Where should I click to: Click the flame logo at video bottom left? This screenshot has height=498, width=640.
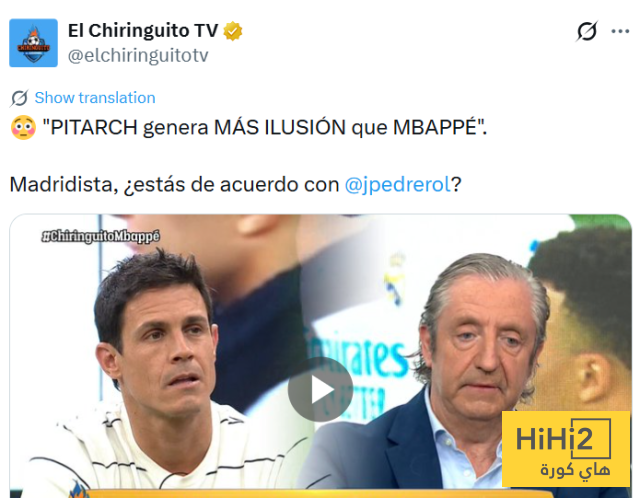tap(78, 489)
